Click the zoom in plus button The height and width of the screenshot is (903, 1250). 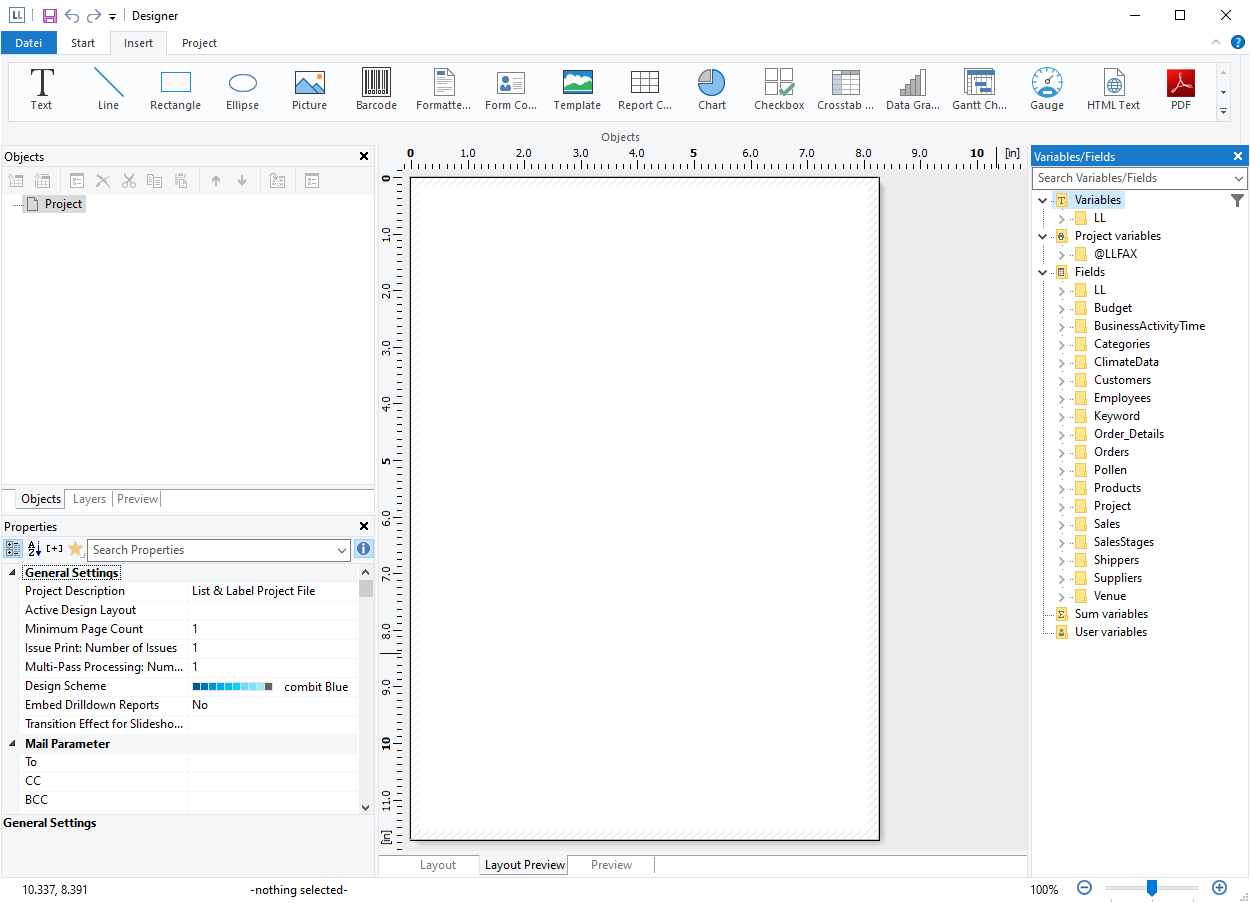(x=1219, y=888)
